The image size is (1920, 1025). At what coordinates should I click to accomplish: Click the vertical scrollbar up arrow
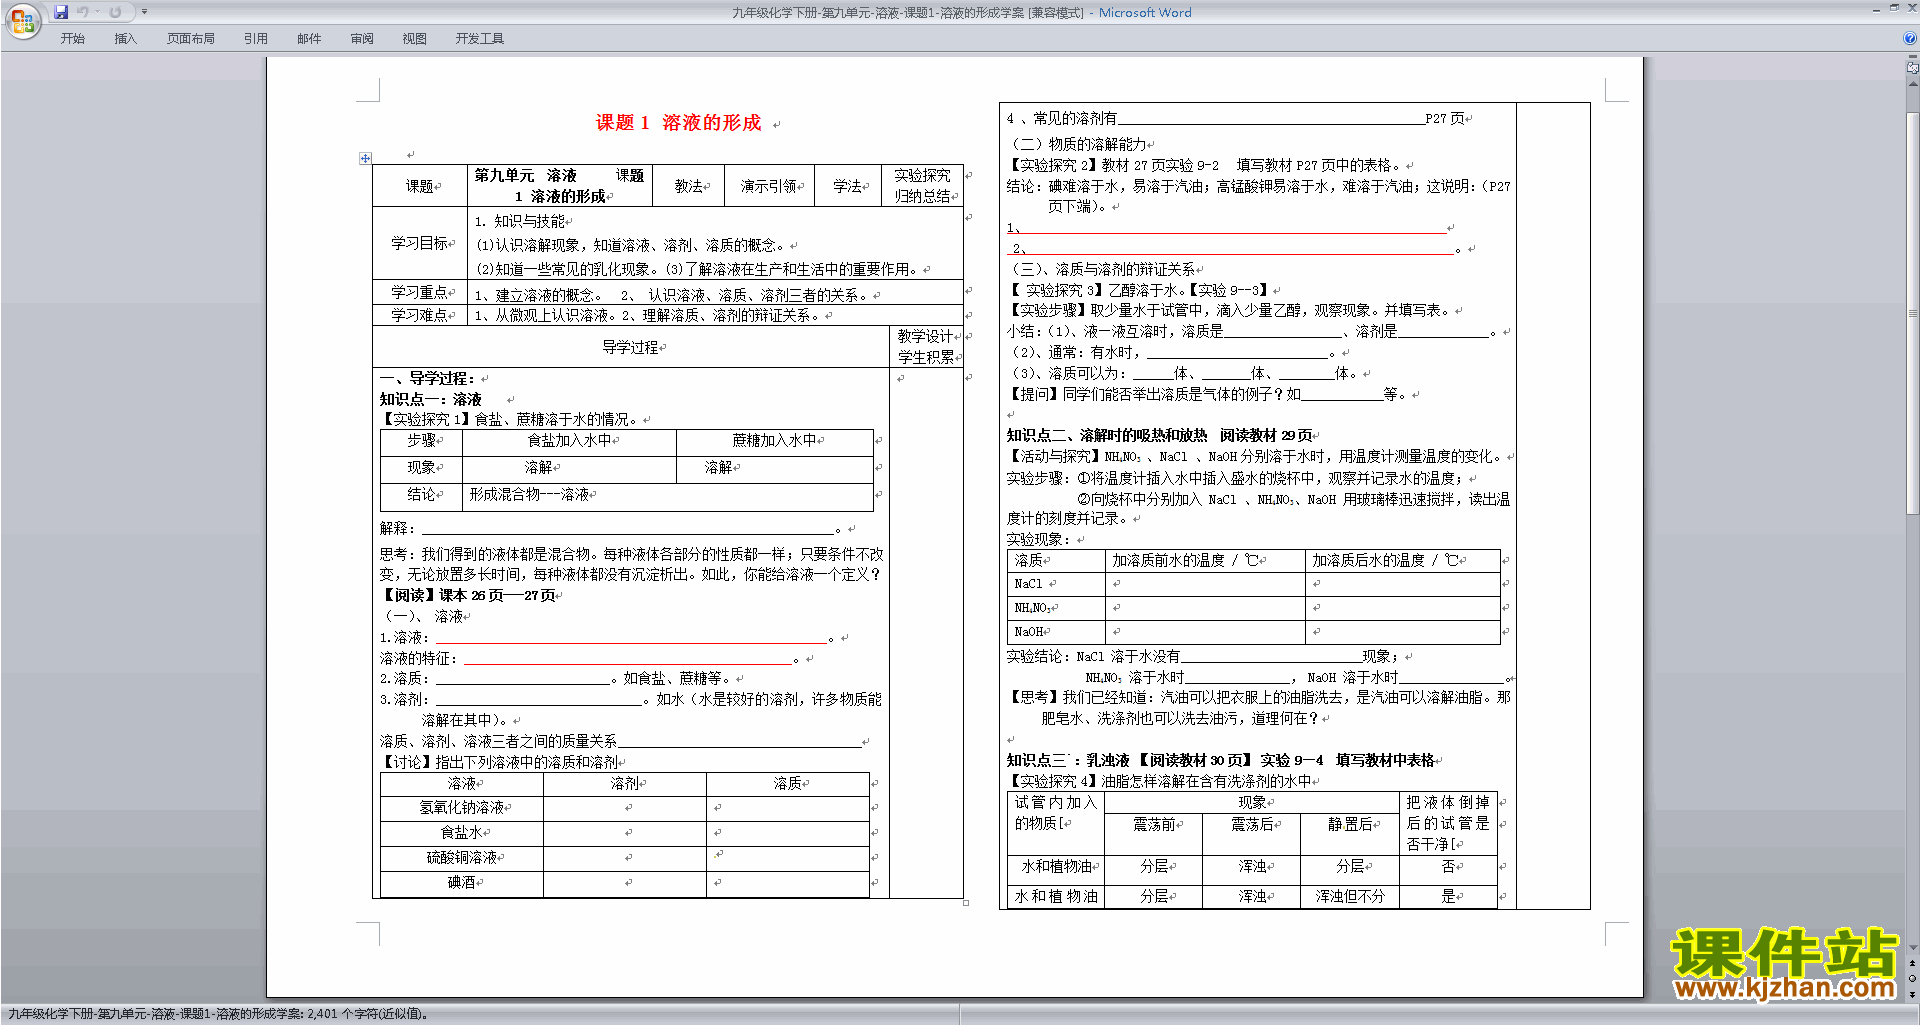point(1912,85)
